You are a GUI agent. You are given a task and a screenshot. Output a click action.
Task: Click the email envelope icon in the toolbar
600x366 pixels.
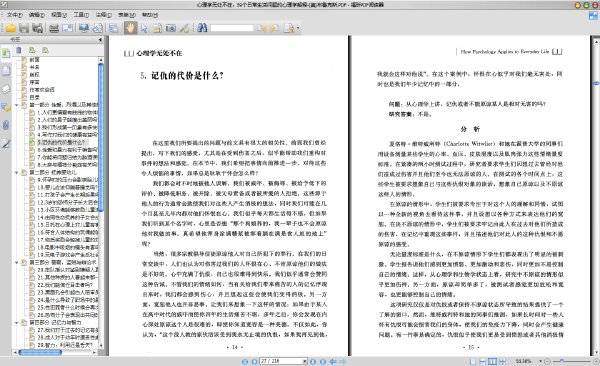[x=67, y=28]
